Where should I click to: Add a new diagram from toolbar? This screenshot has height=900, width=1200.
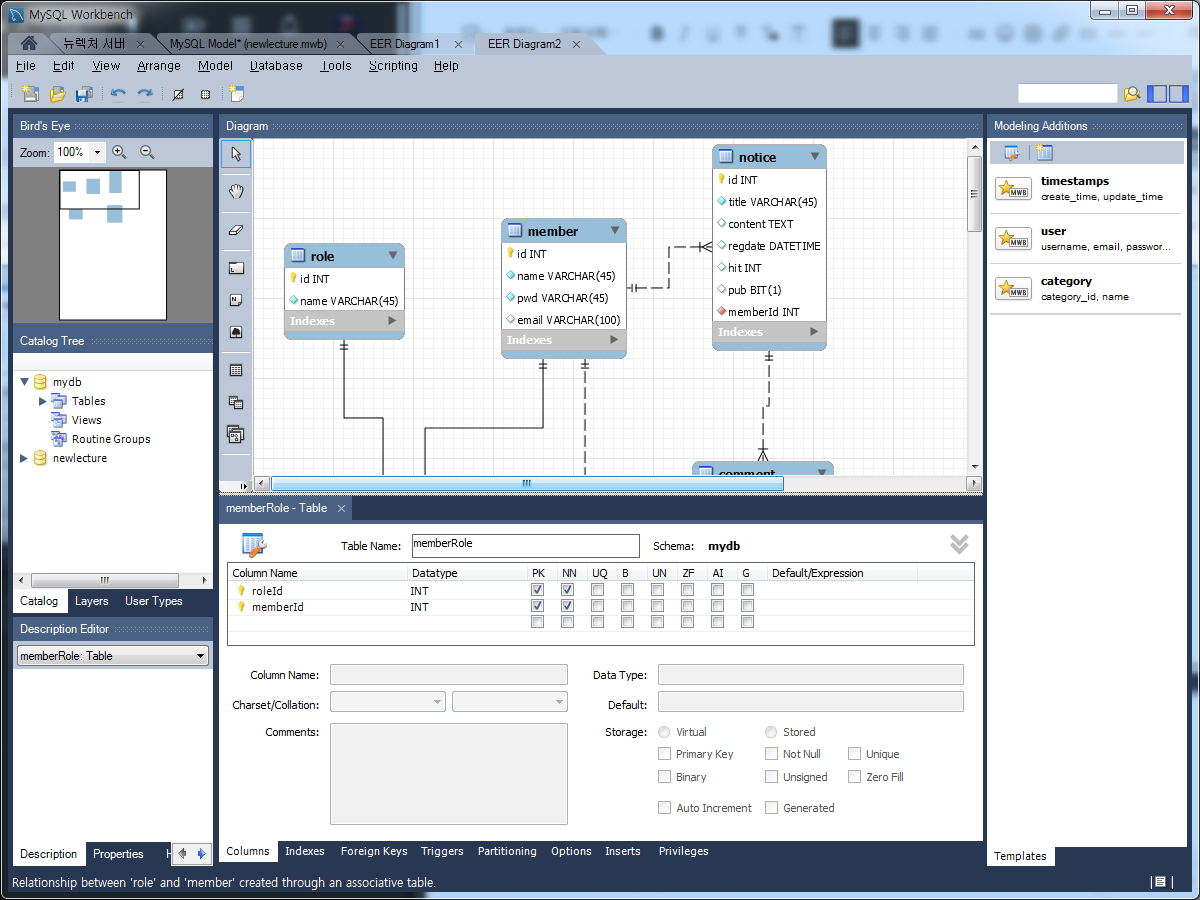tap(237, 94)
